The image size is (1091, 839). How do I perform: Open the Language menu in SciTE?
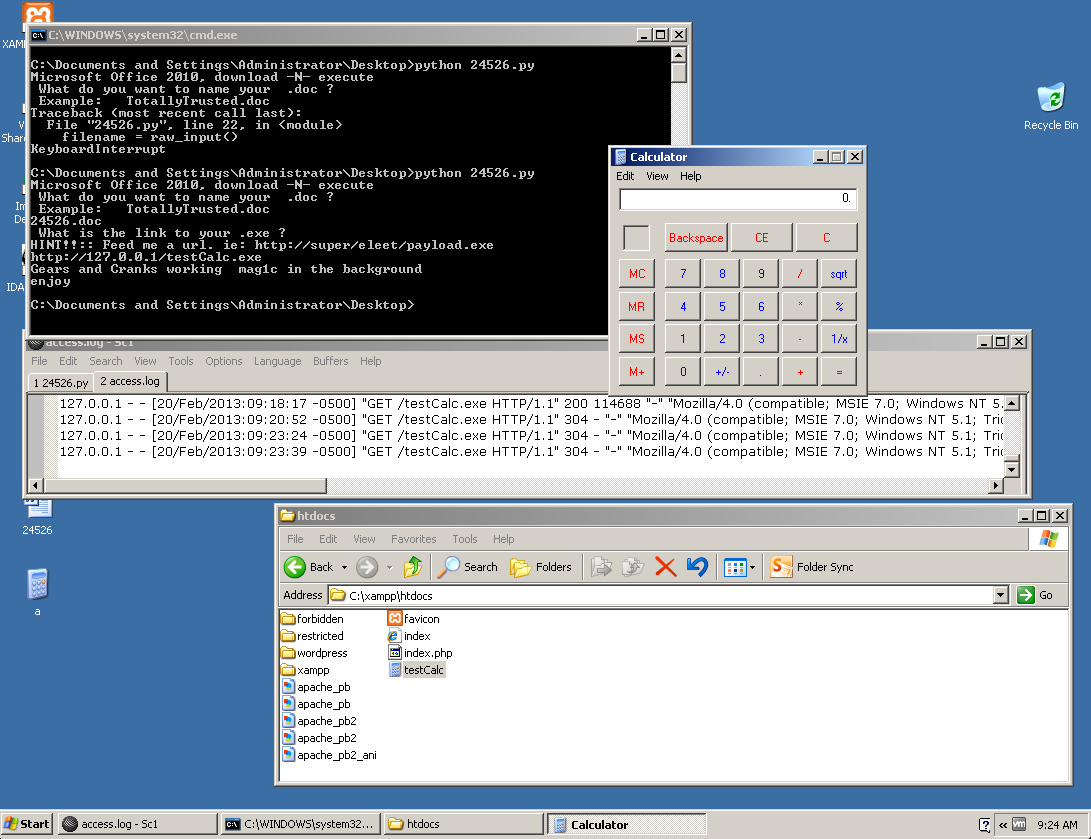(x=278, y=361)
